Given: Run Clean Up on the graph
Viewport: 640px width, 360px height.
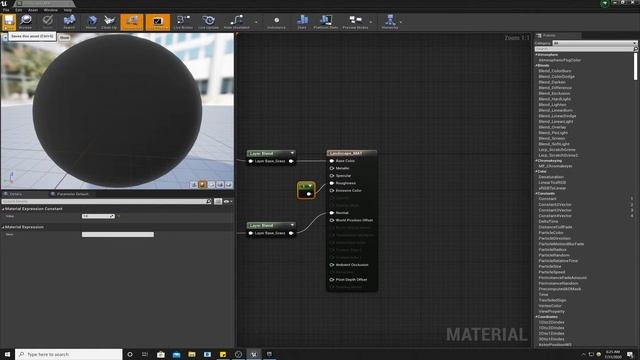Looking at the screenshot, I should 109,22.
